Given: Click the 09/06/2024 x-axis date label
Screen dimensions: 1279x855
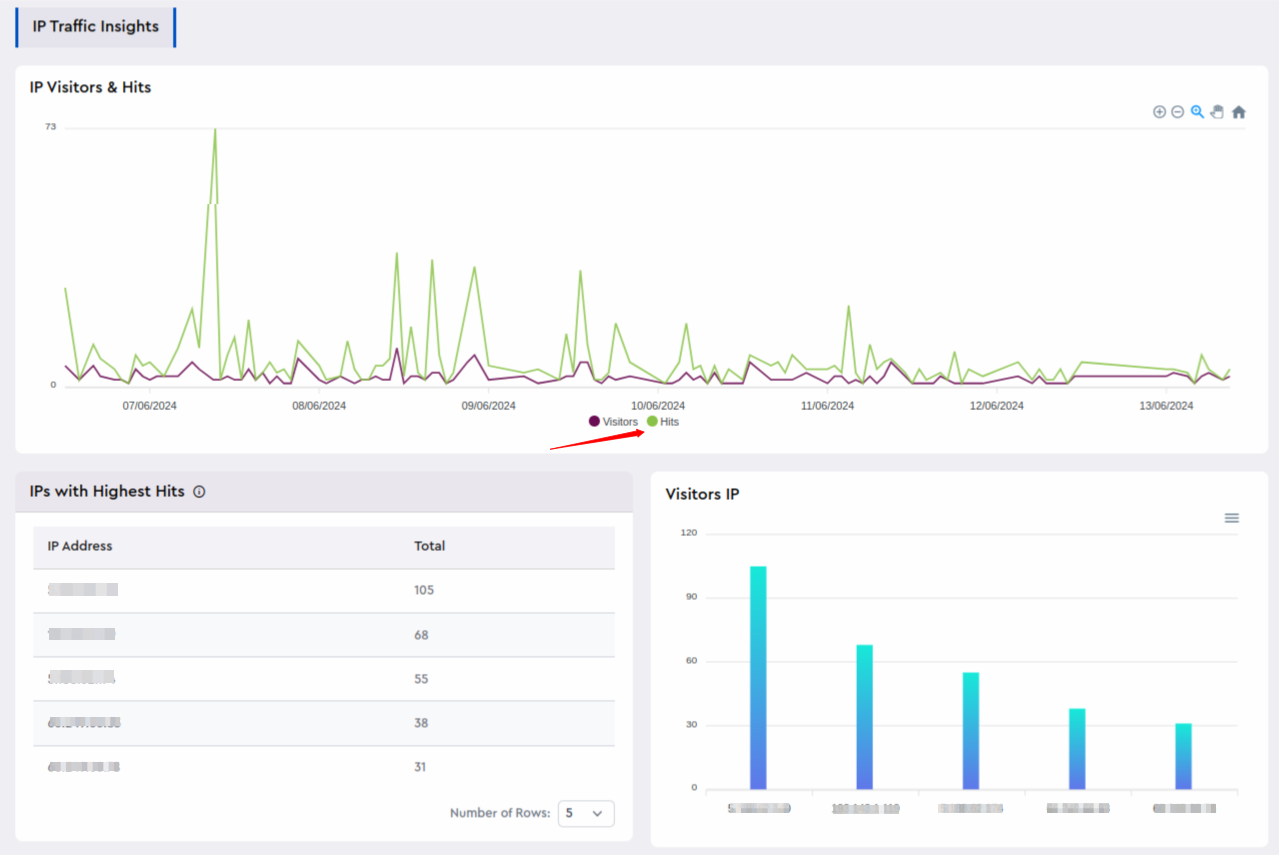Looking at the screenshot, I should tap(489, 406).
